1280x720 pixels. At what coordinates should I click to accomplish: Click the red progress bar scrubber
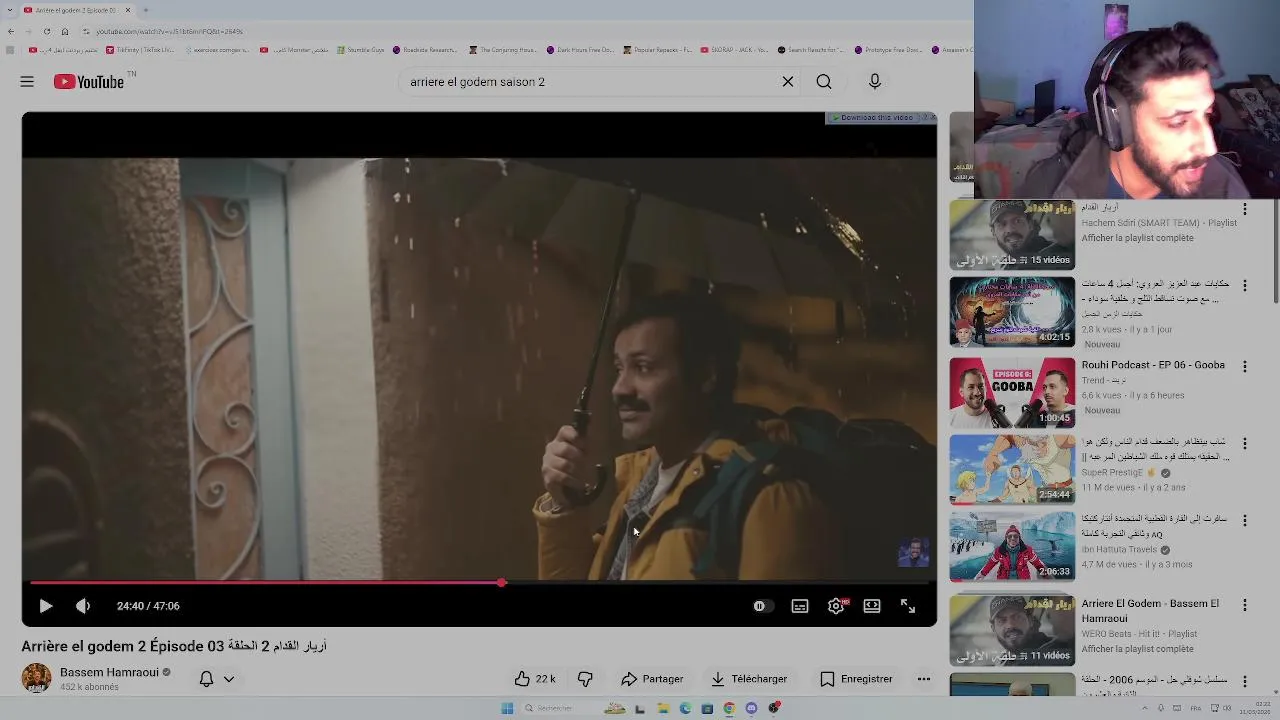pos(501,582)
